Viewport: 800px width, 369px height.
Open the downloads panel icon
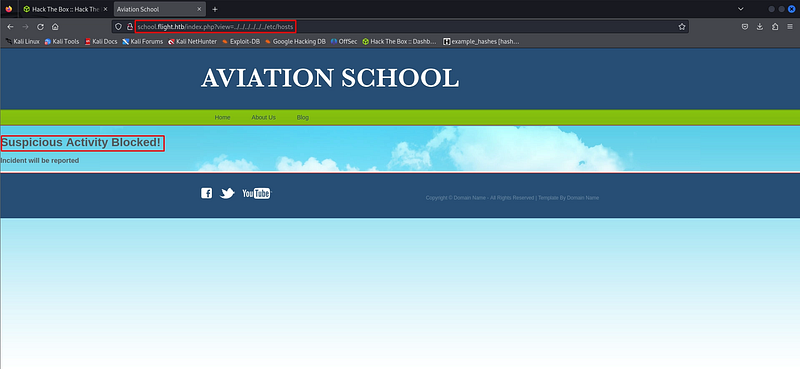(x=760, y=27)
